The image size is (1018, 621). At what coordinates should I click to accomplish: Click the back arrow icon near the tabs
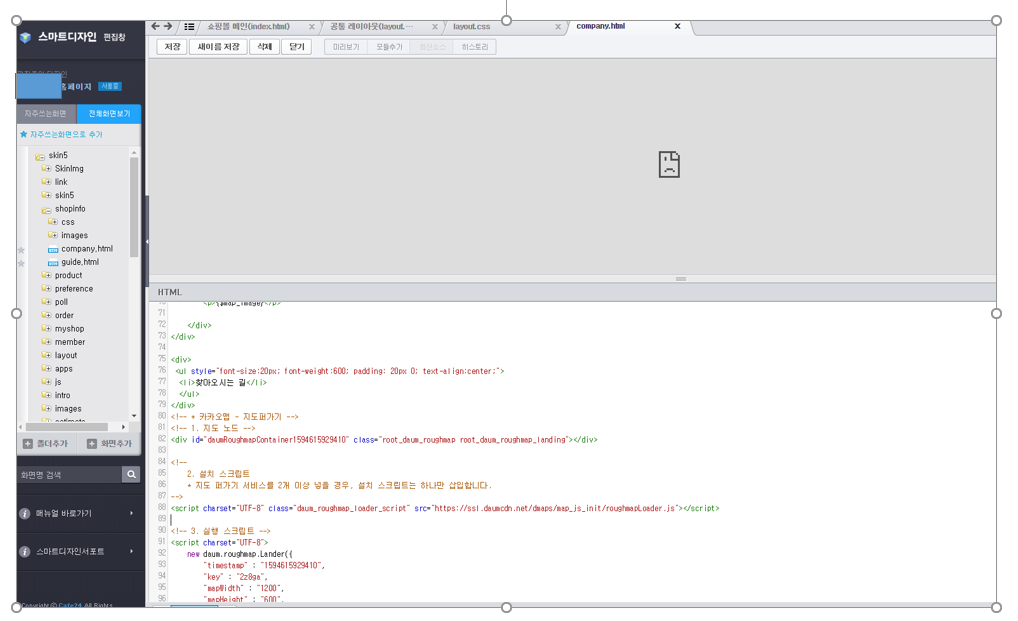pyautogui.click(x=155, y=27)
